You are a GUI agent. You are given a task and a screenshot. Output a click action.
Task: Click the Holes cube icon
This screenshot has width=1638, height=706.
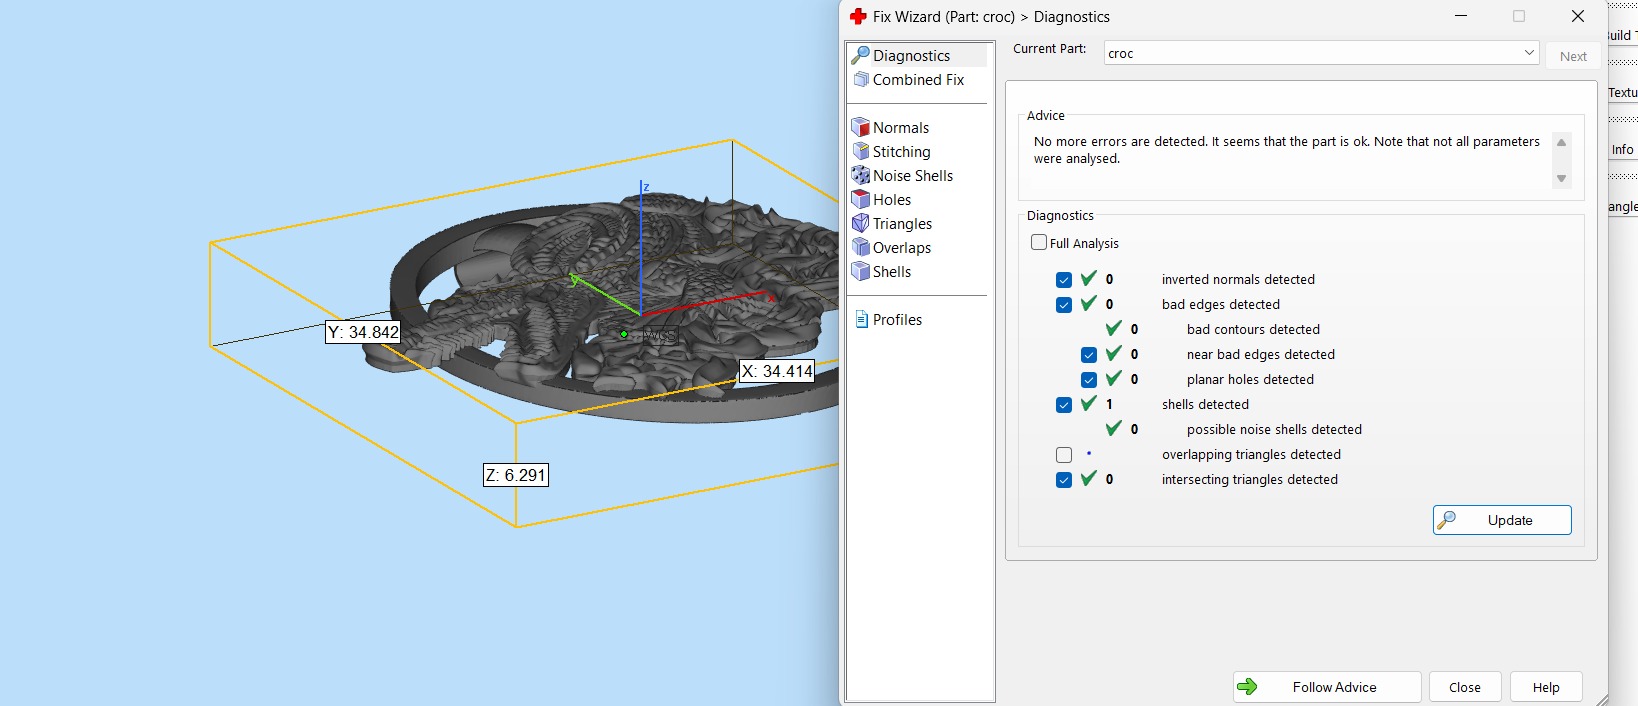(x=860, y=199)
